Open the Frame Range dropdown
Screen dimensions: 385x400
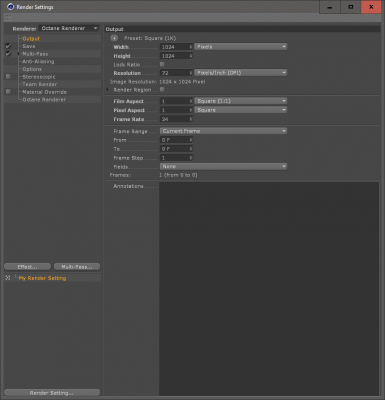223,131
